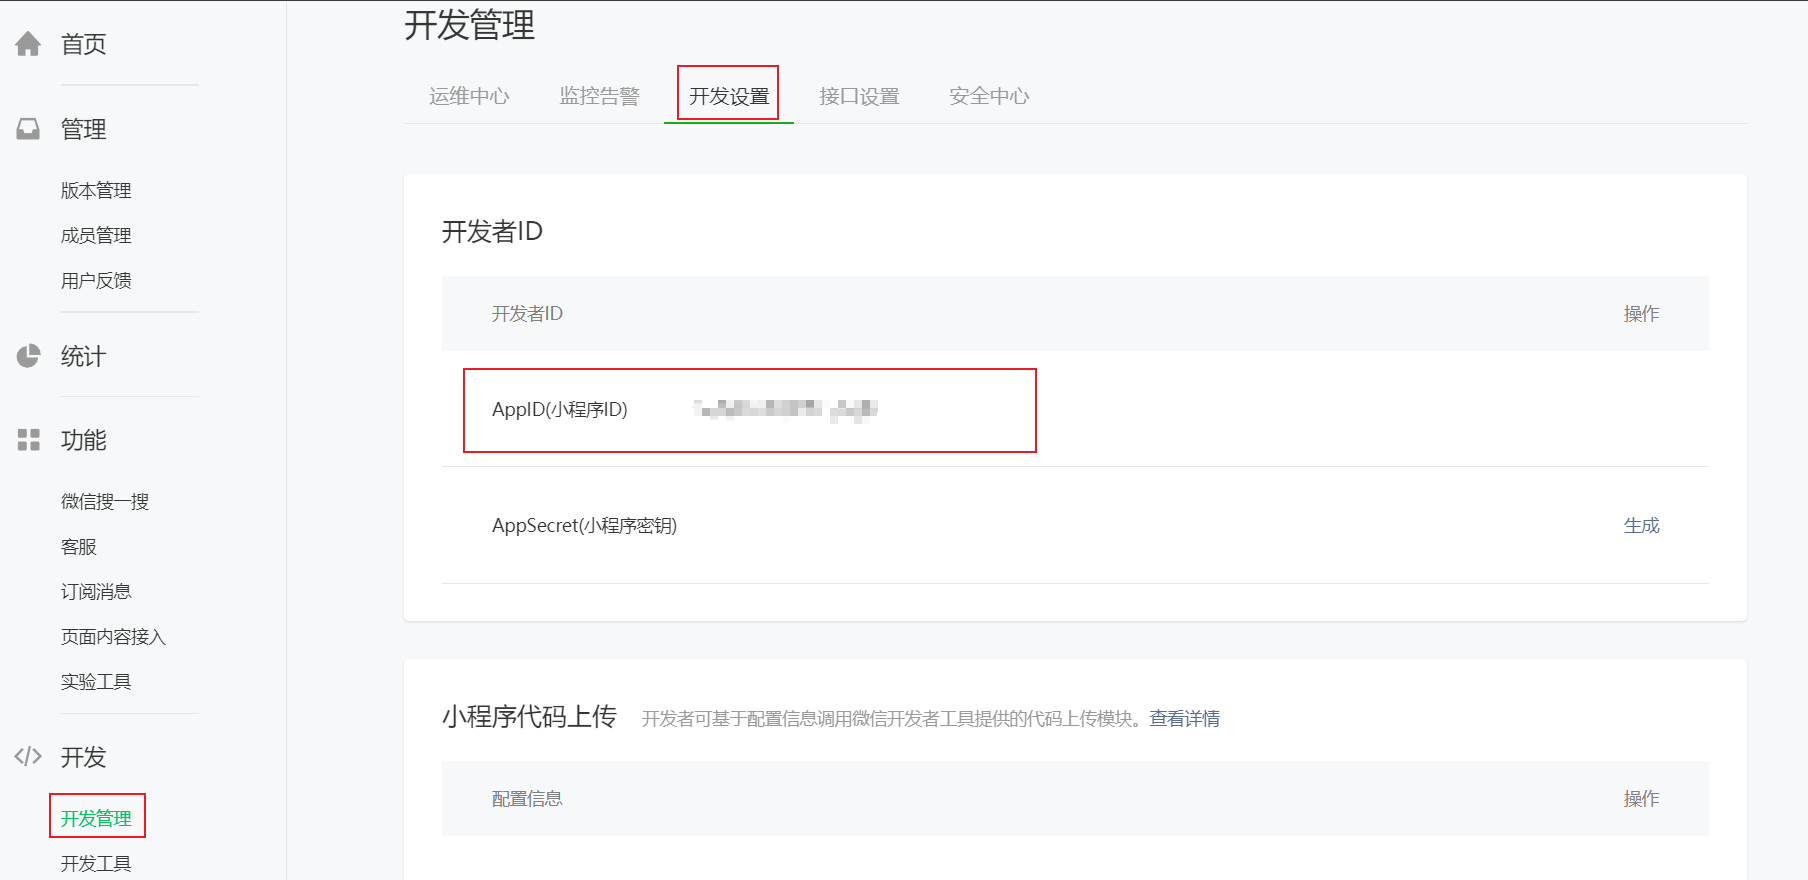Switch to the 监控告警 tab
Screen dimensions: 1808x880
tap(599, 96)
